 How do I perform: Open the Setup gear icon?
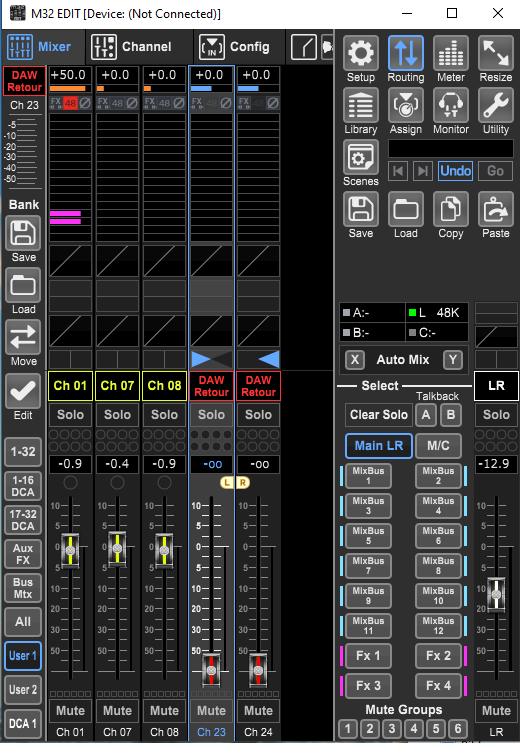pyautogui.click(x=361, y=53)
